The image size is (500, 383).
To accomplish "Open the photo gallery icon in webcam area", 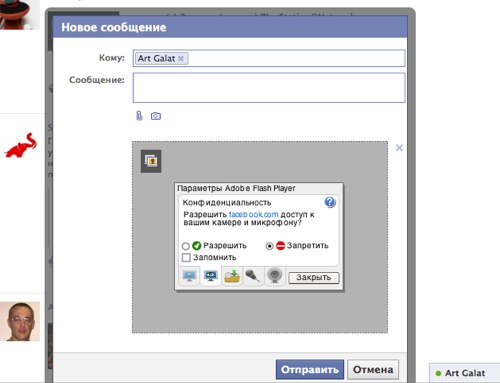I will (x=151, y=161).
